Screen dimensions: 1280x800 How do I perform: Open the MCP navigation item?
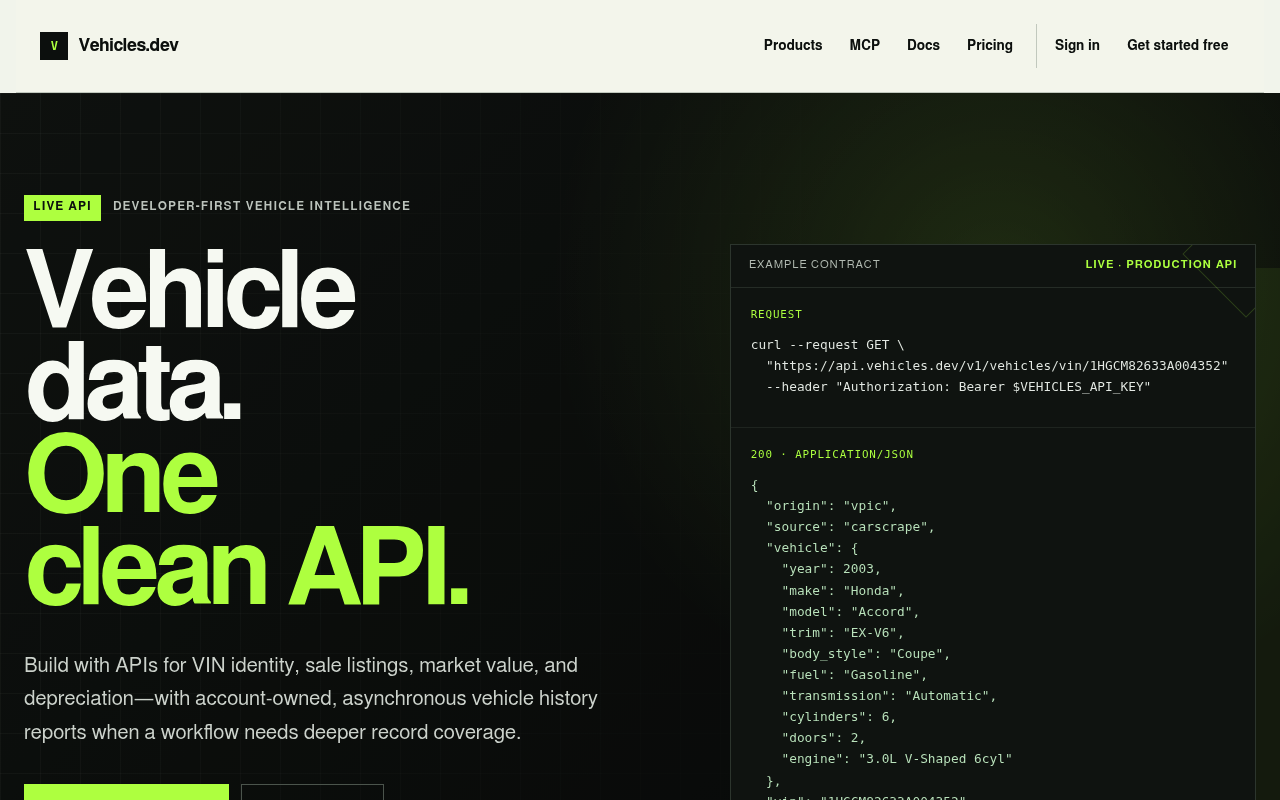tap(865, 45)
